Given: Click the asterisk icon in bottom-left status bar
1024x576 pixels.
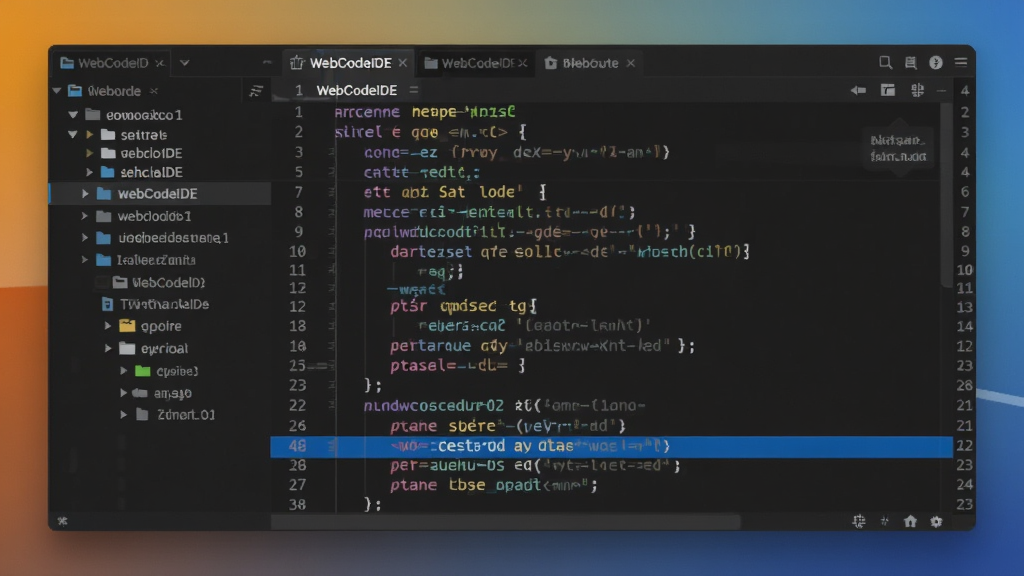Looking at the screenshot, I should point(63,521).
